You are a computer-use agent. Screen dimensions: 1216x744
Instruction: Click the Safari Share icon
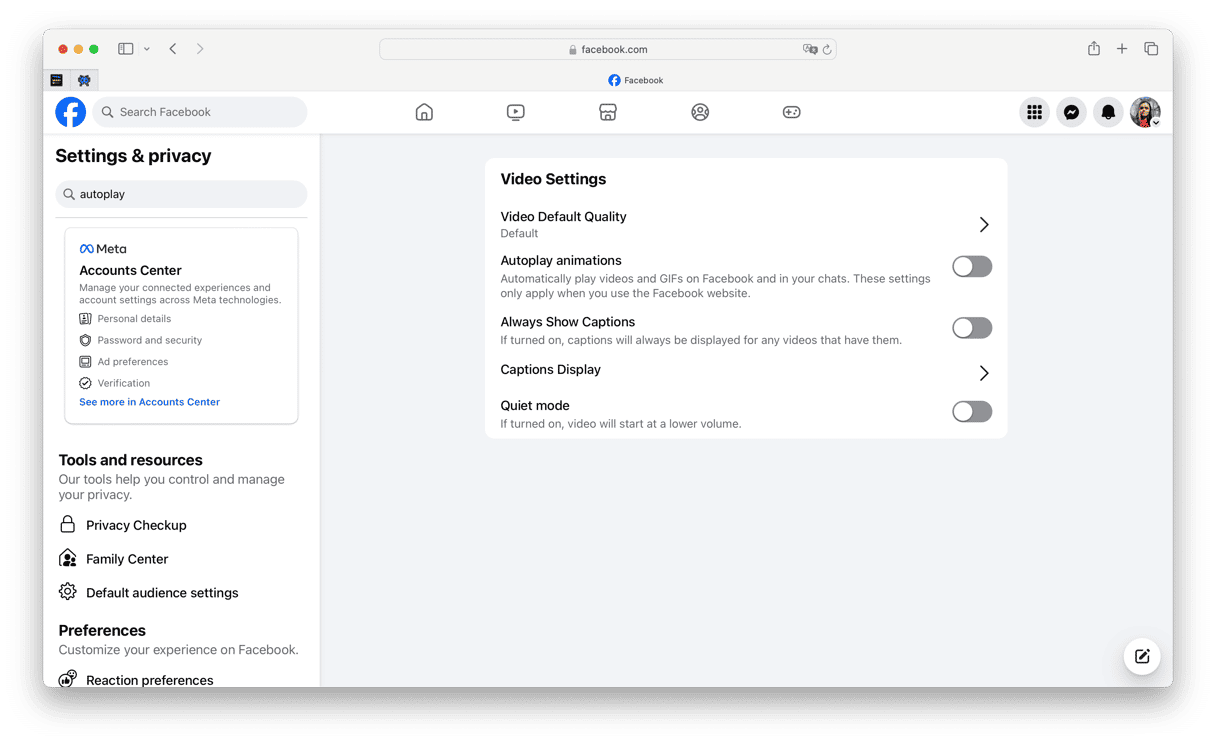point(1094,48)
